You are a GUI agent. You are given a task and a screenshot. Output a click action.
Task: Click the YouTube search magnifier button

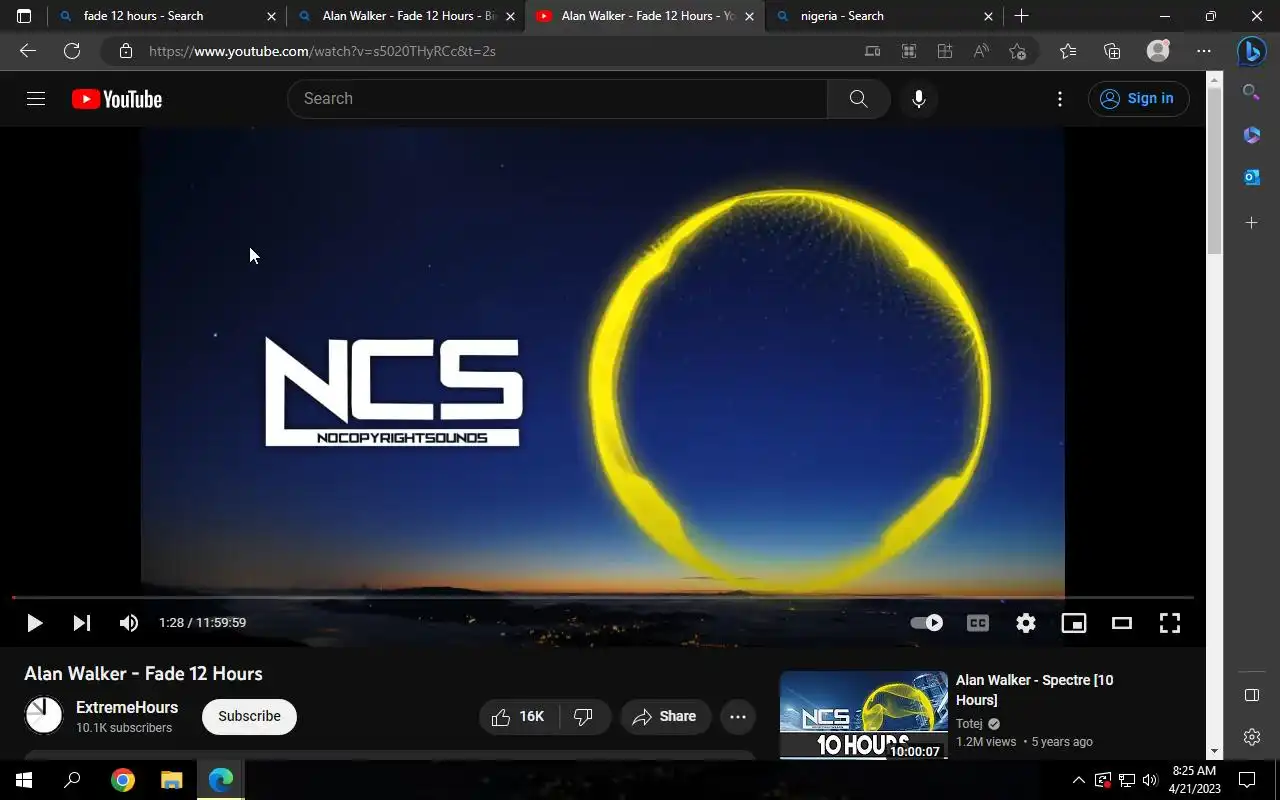[858, 98]
